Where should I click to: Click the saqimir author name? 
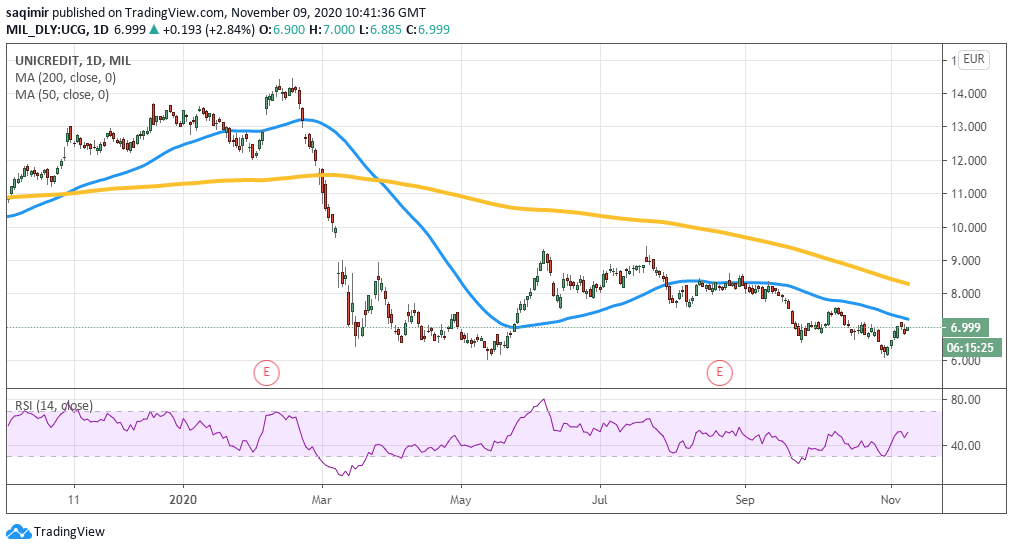(x=27, y=12)
